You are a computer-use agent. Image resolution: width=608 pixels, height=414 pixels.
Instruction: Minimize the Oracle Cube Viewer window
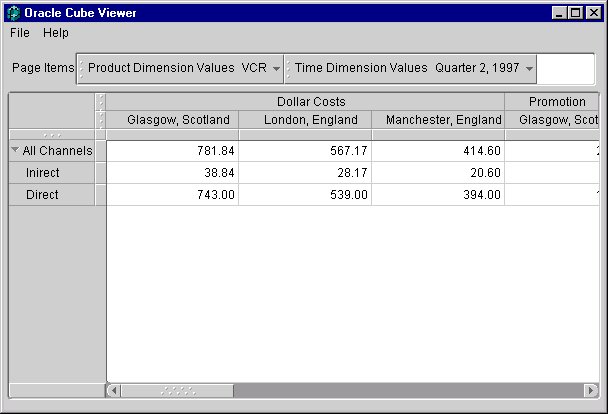coord(559,13)
